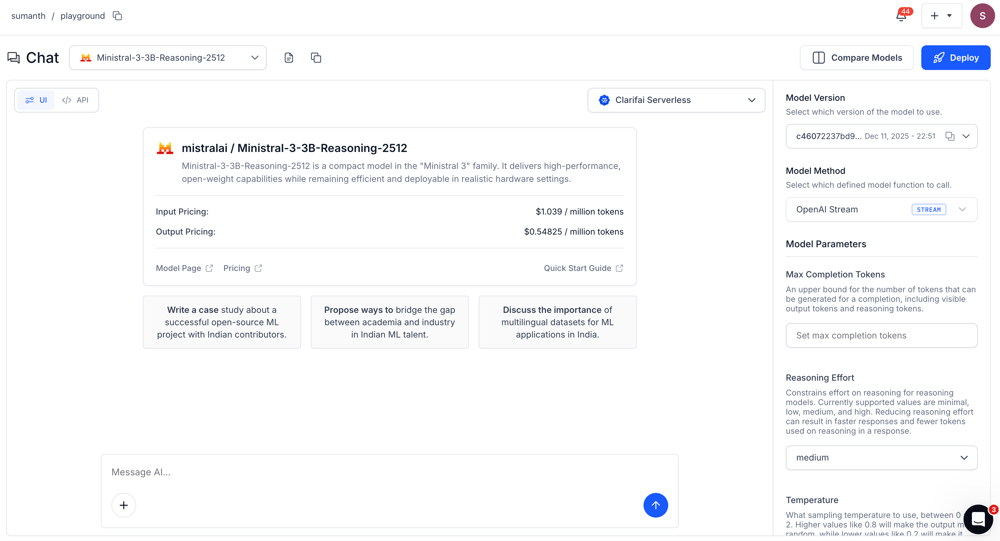Open the user profile avatar
The image size is (1000, 541).
pyautogui.click(x=981, y=16)
